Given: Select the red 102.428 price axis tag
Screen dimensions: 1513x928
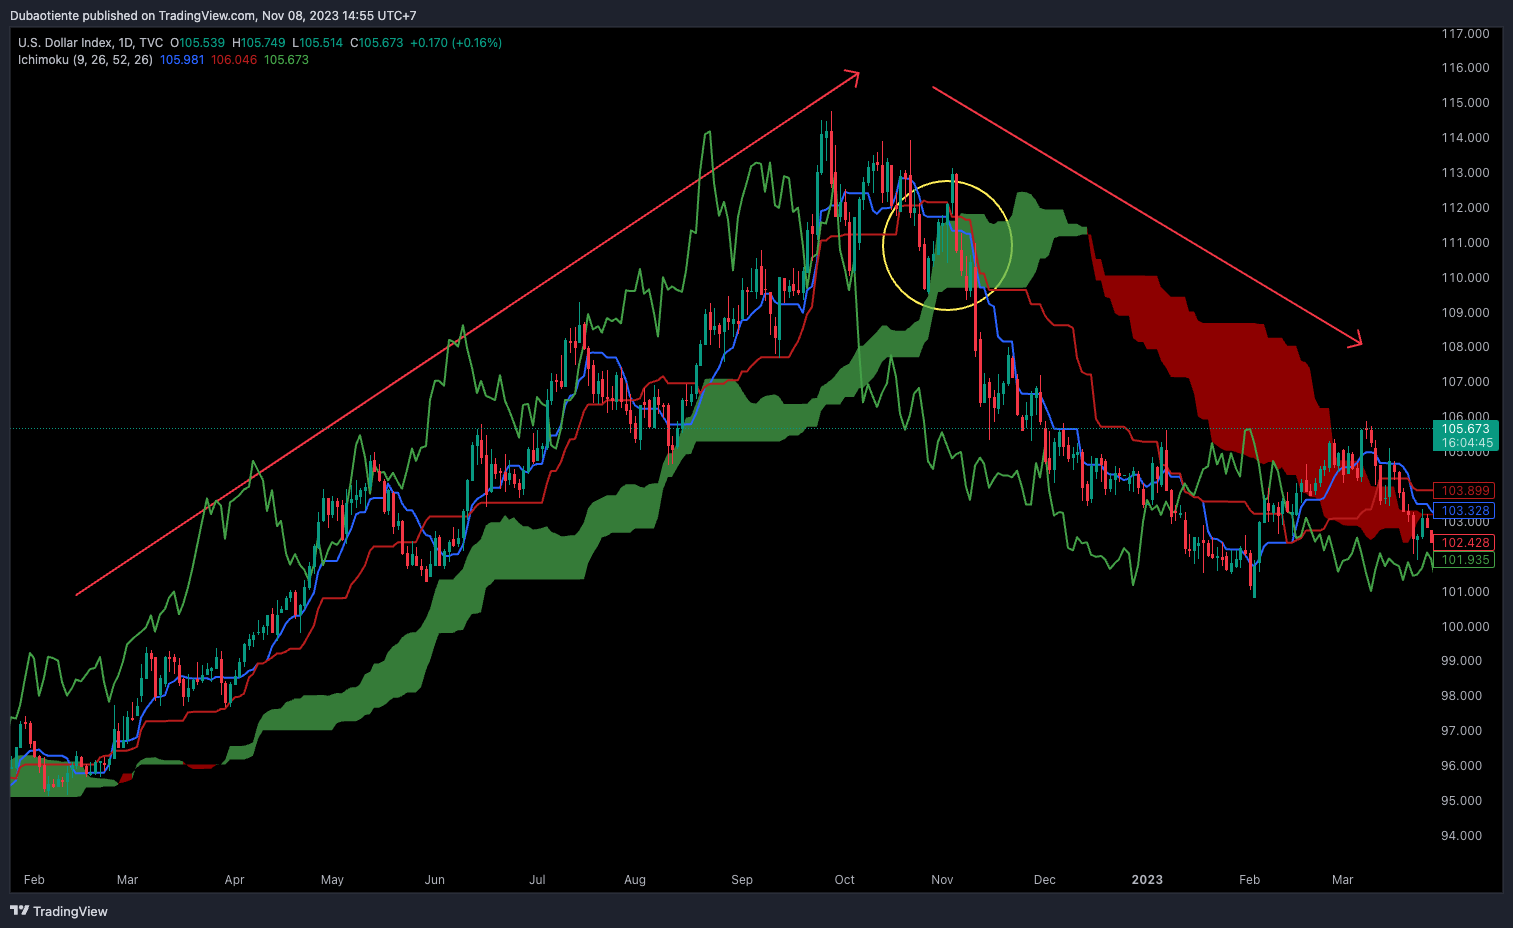Looking at the screenshot, I should pos(1466,543).
